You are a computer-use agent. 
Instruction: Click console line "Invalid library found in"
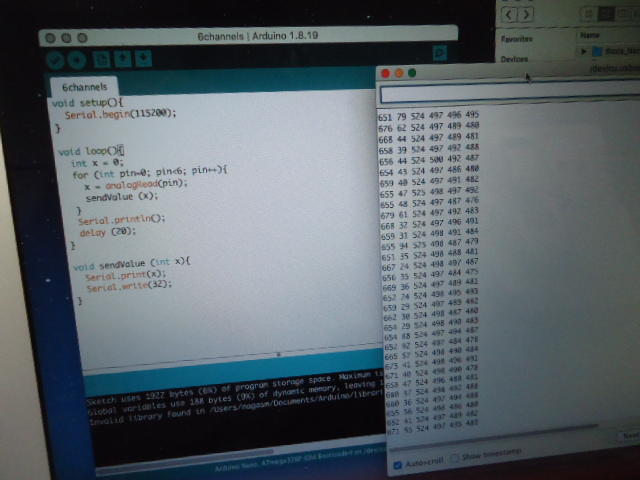(x=236, y=407)
